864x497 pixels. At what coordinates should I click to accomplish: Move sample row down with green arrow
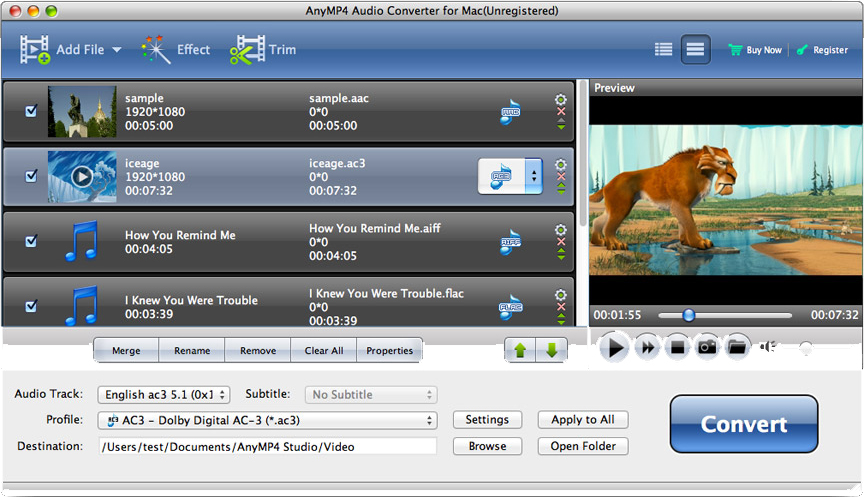561,127
